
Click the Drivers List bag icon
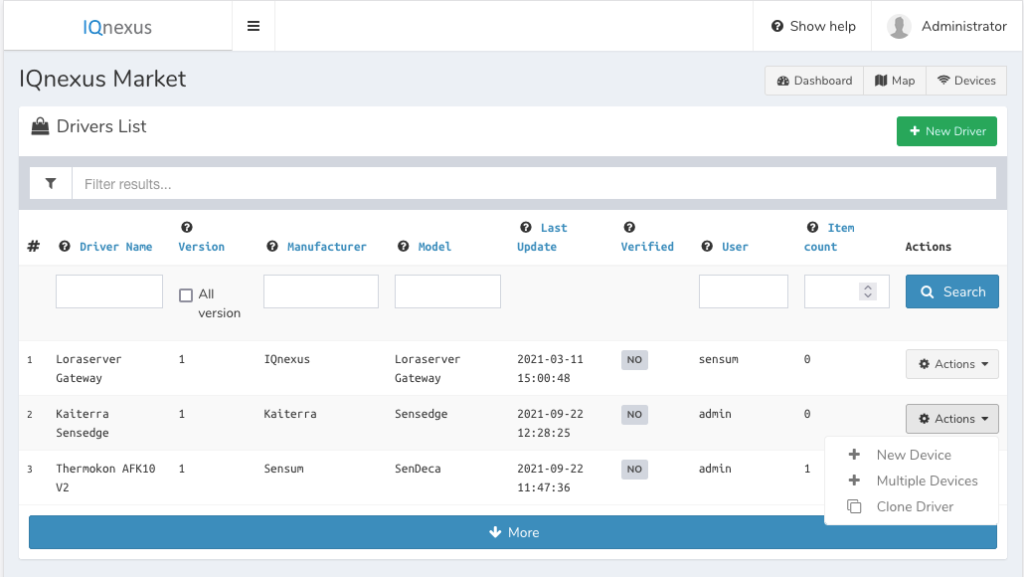[x=40, y=126]
